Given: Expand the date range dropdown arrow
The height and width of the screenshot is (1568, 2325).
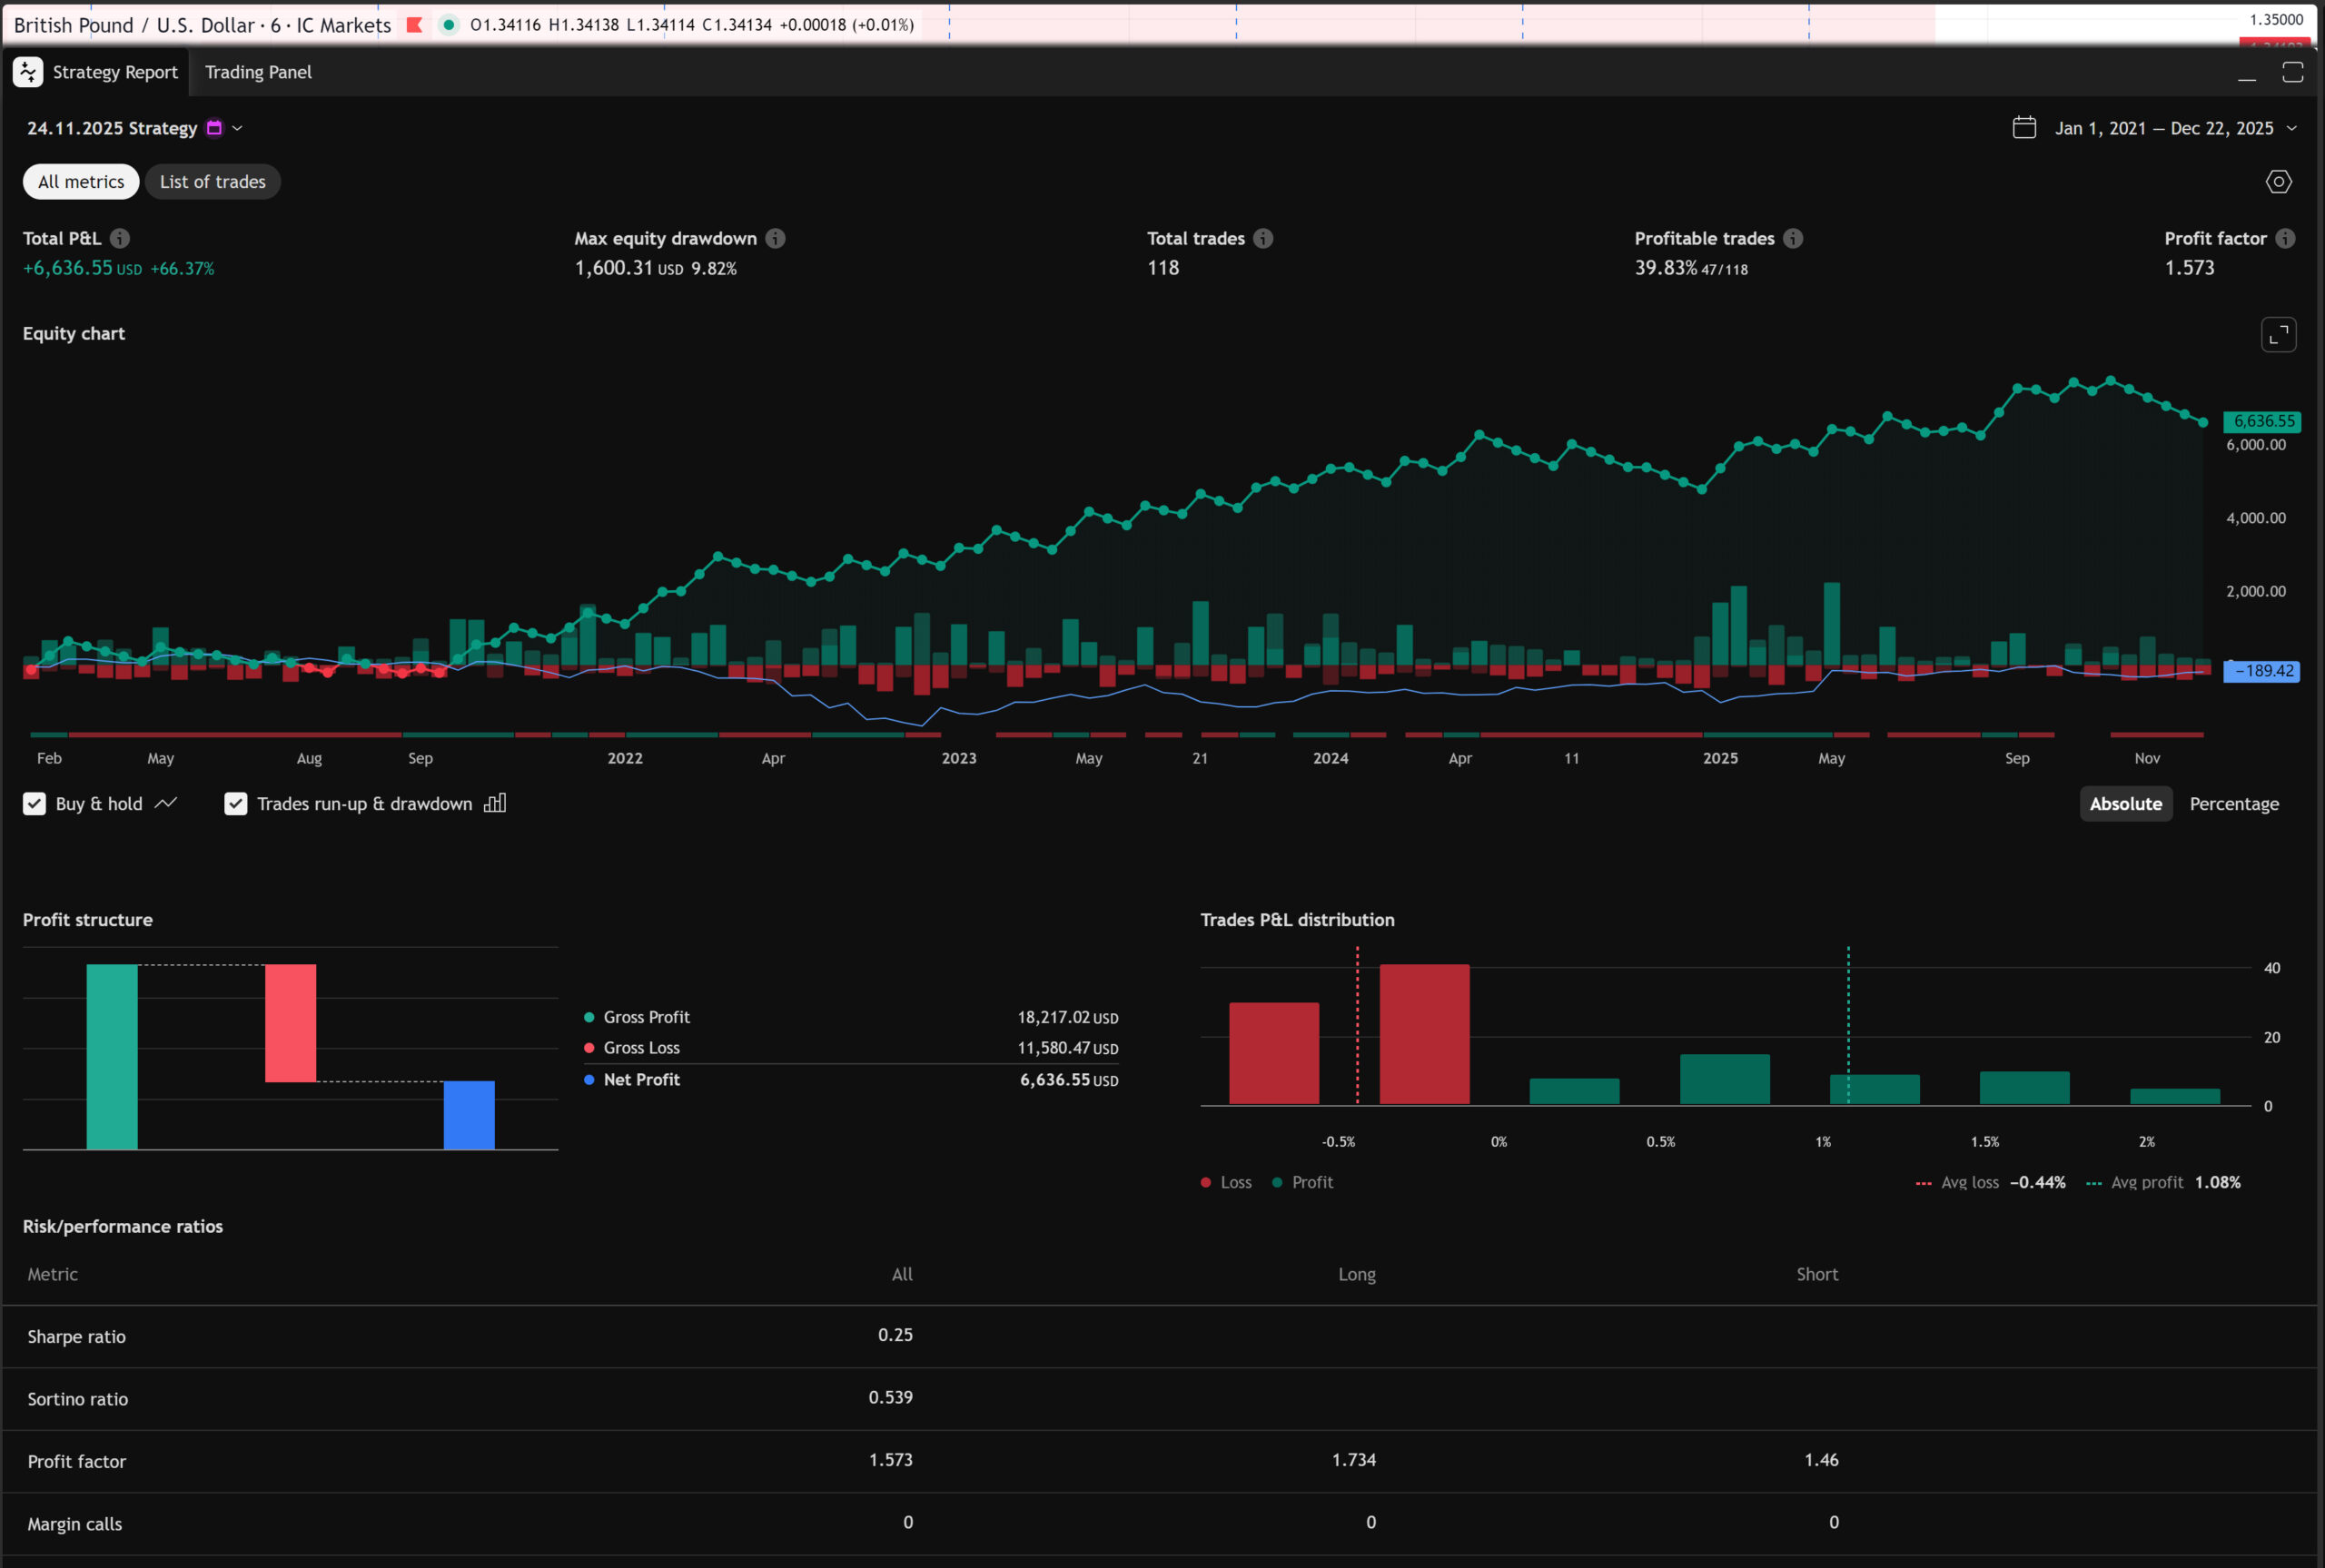Looking at the screenshot, I should pyautogui.click(x=2291, y=128).
